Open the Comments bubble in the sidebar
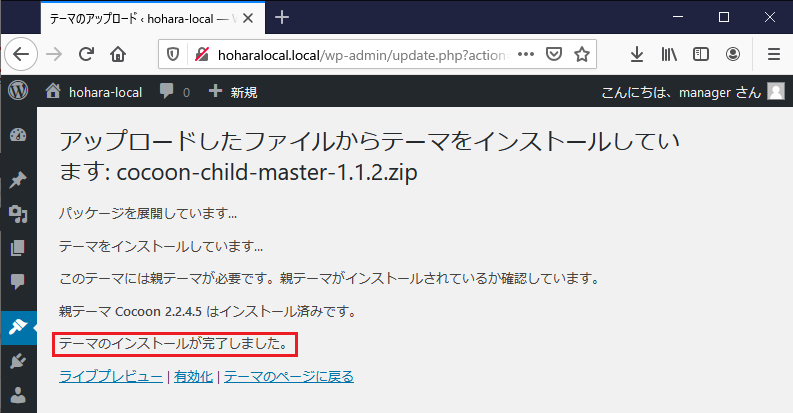Screen dimensions: 793x413 17,282
